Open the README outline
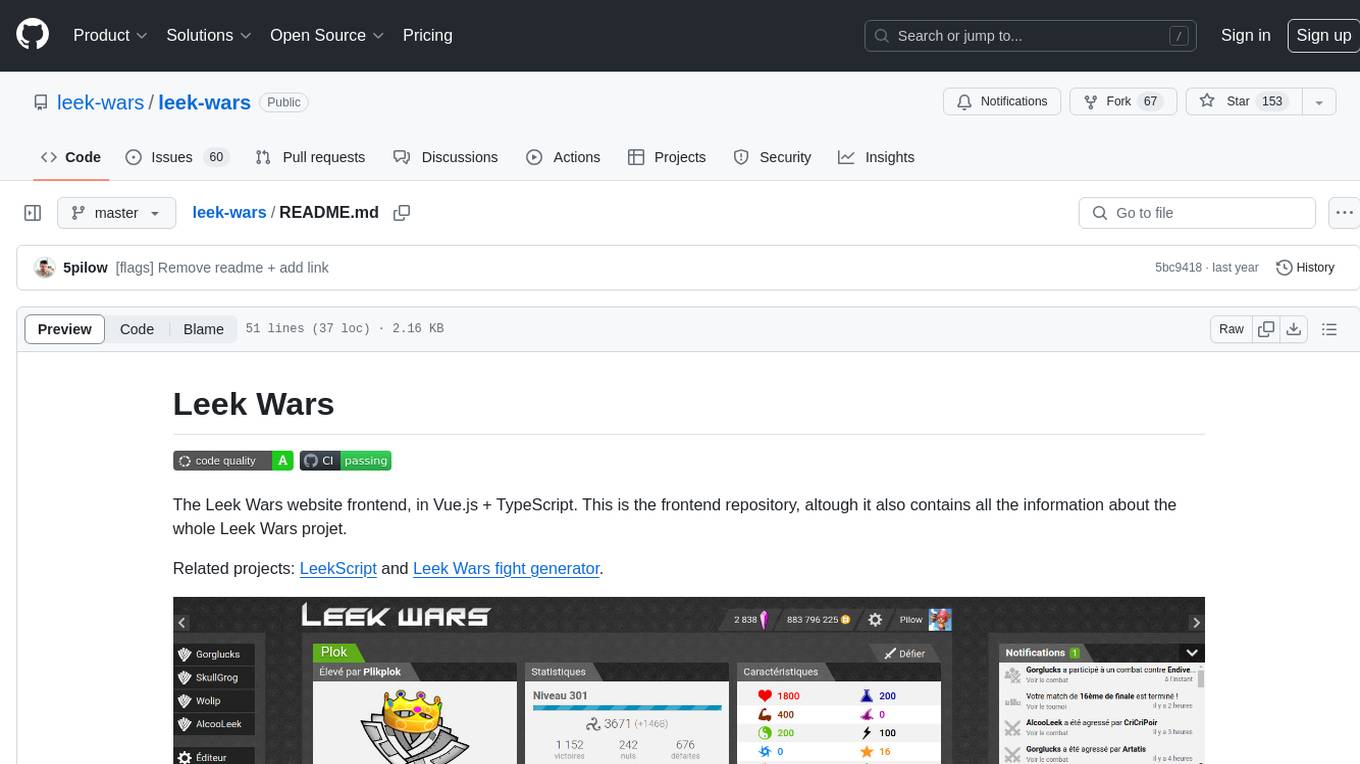This screenshot has height=764, width=1360. [1329, 329]
